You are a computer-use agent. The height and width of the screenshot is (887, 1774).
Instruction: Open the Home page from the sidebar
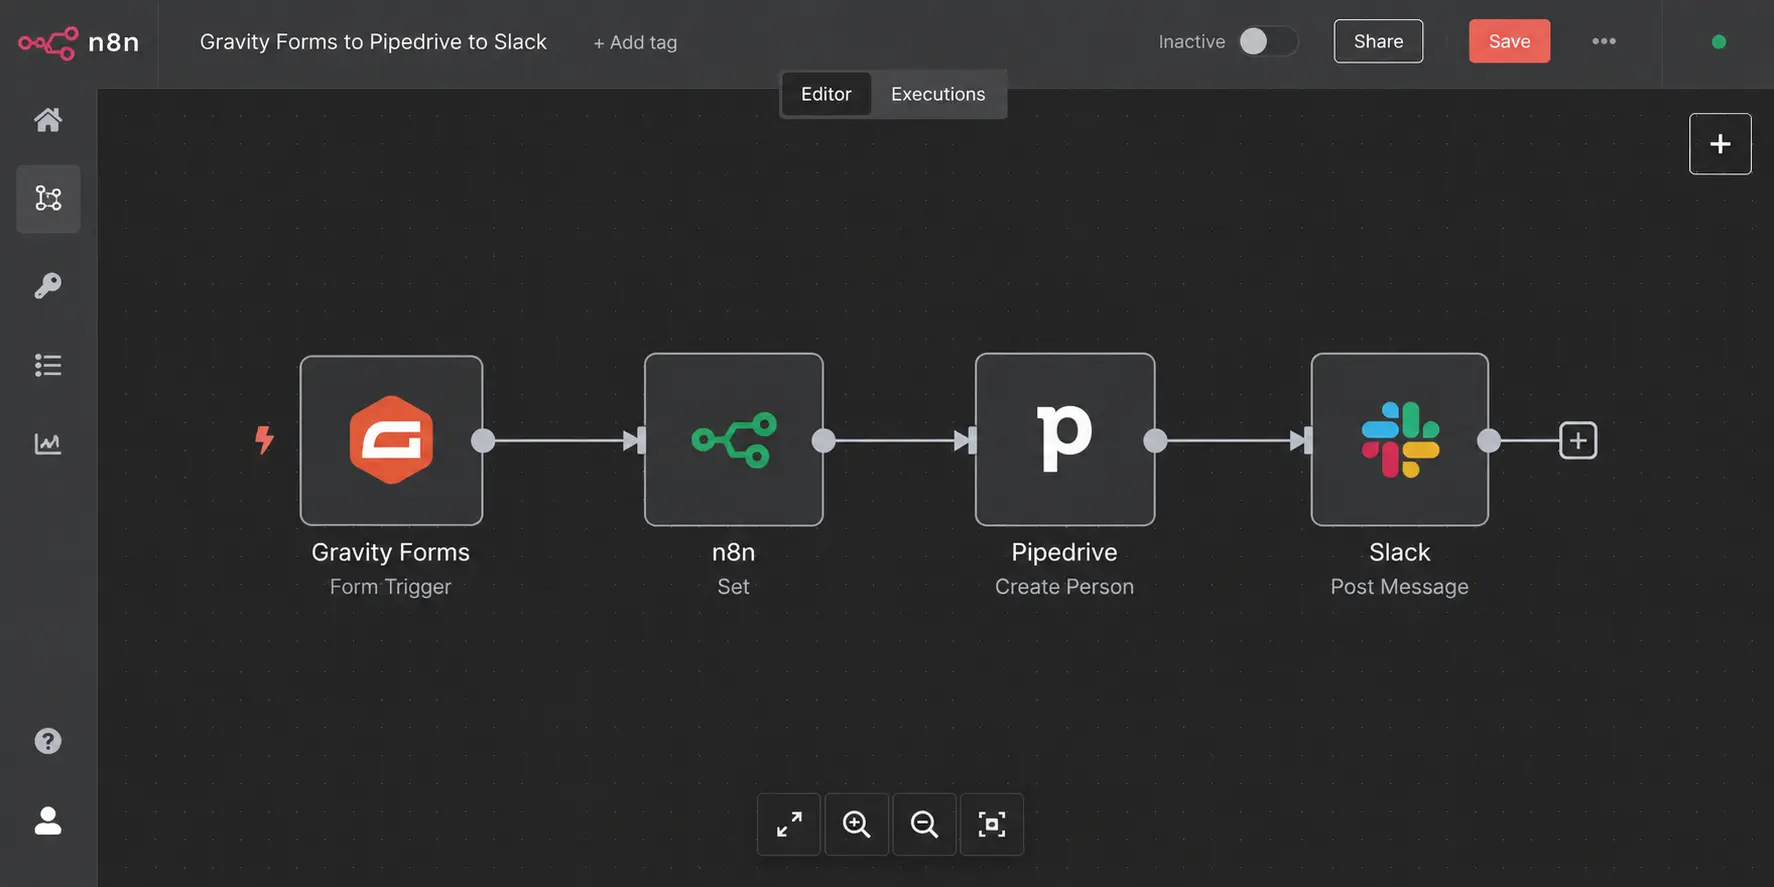[48, 120]
